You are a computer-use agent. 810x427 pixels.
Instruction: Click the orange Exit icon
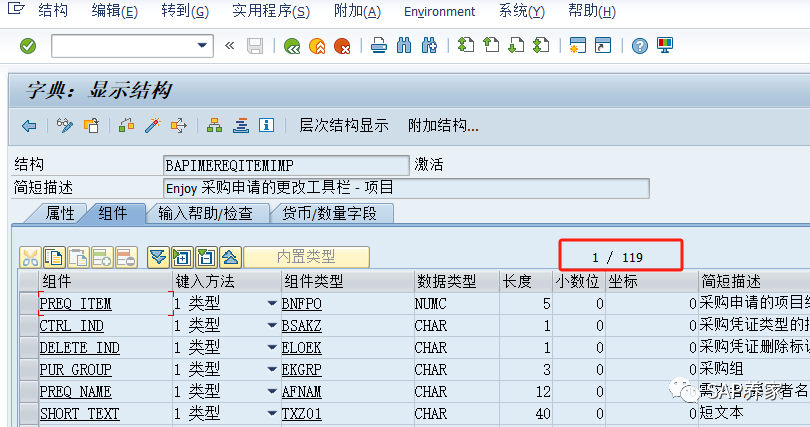click(317, 46)
